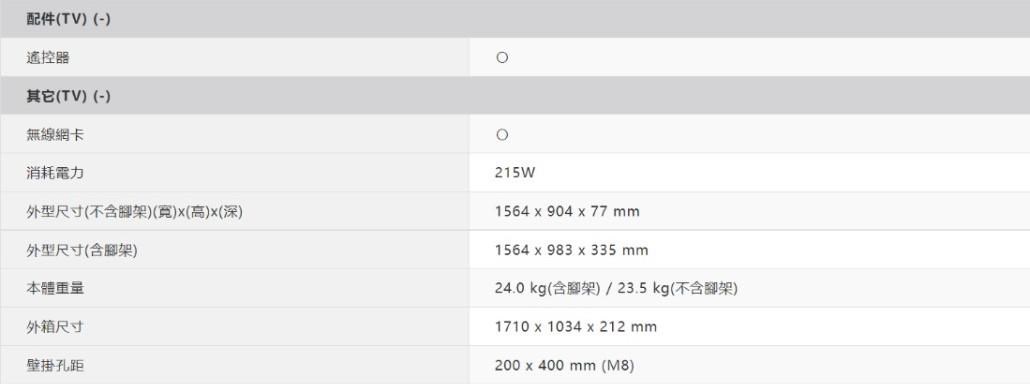Click the 23.5 kg(不含腳架) text

(681, 288)
